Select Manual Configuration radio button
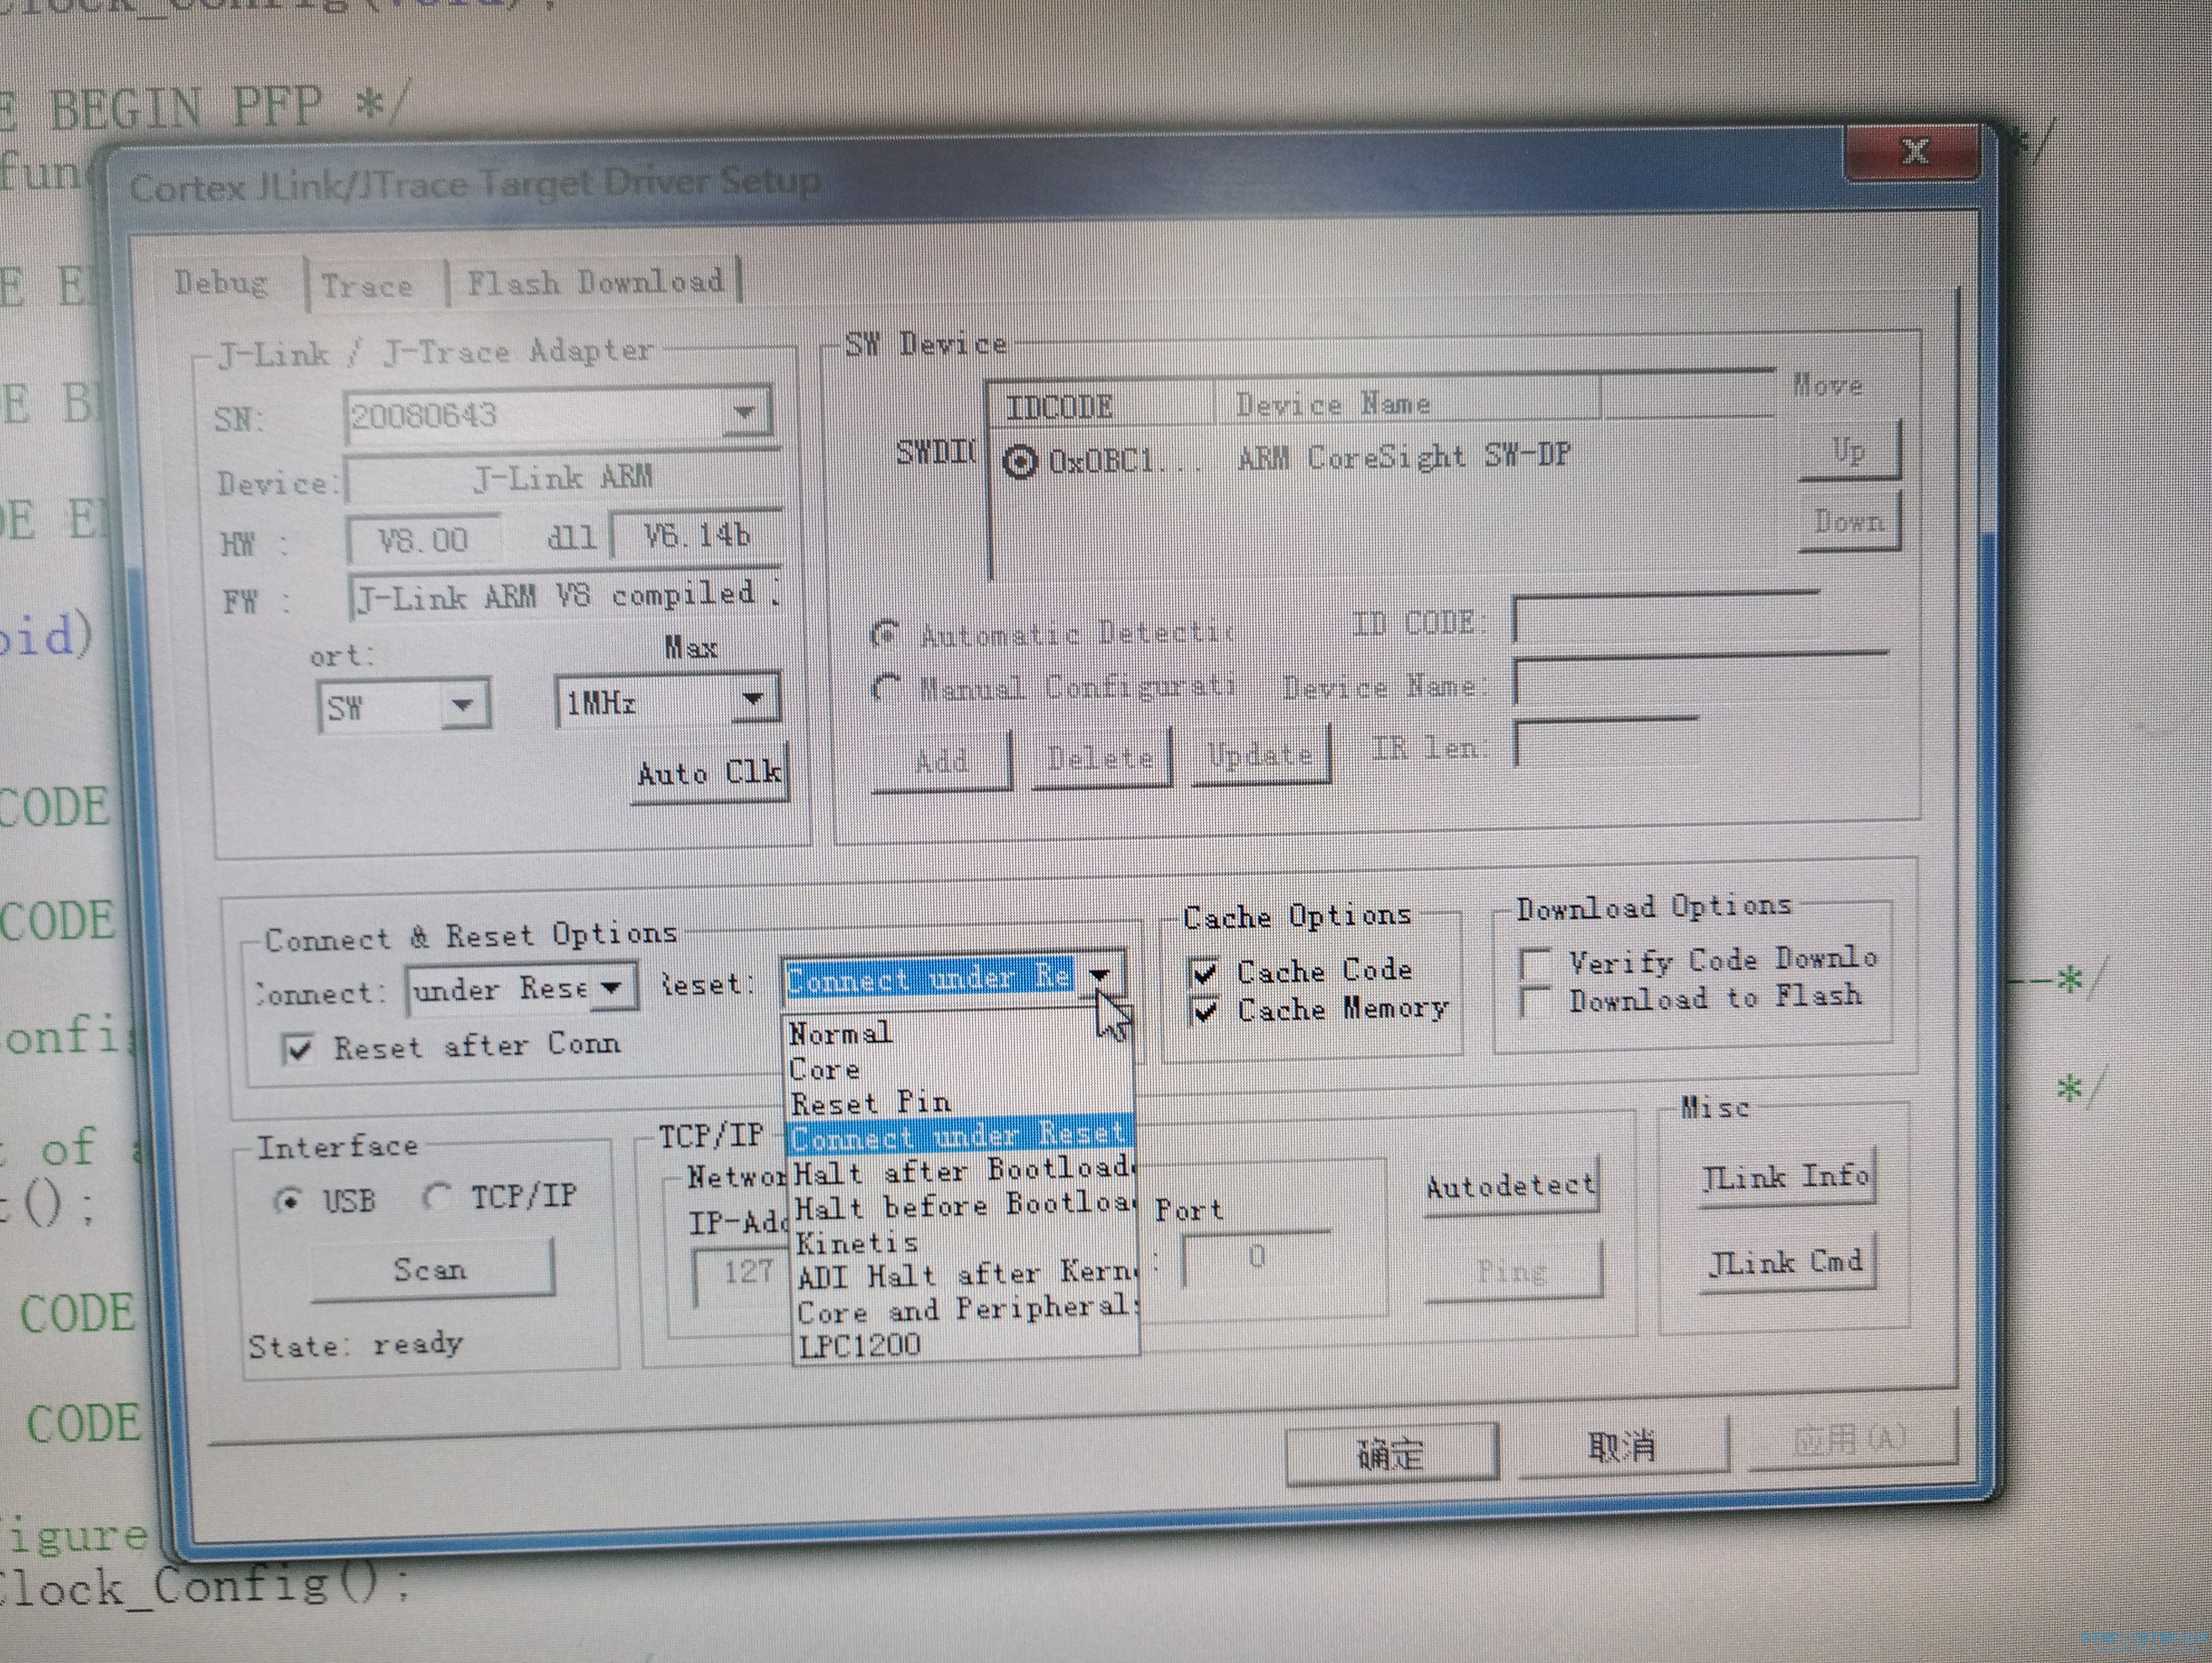The width and height of the screenshot is (2212, 1663). click(x=885, y=688)
